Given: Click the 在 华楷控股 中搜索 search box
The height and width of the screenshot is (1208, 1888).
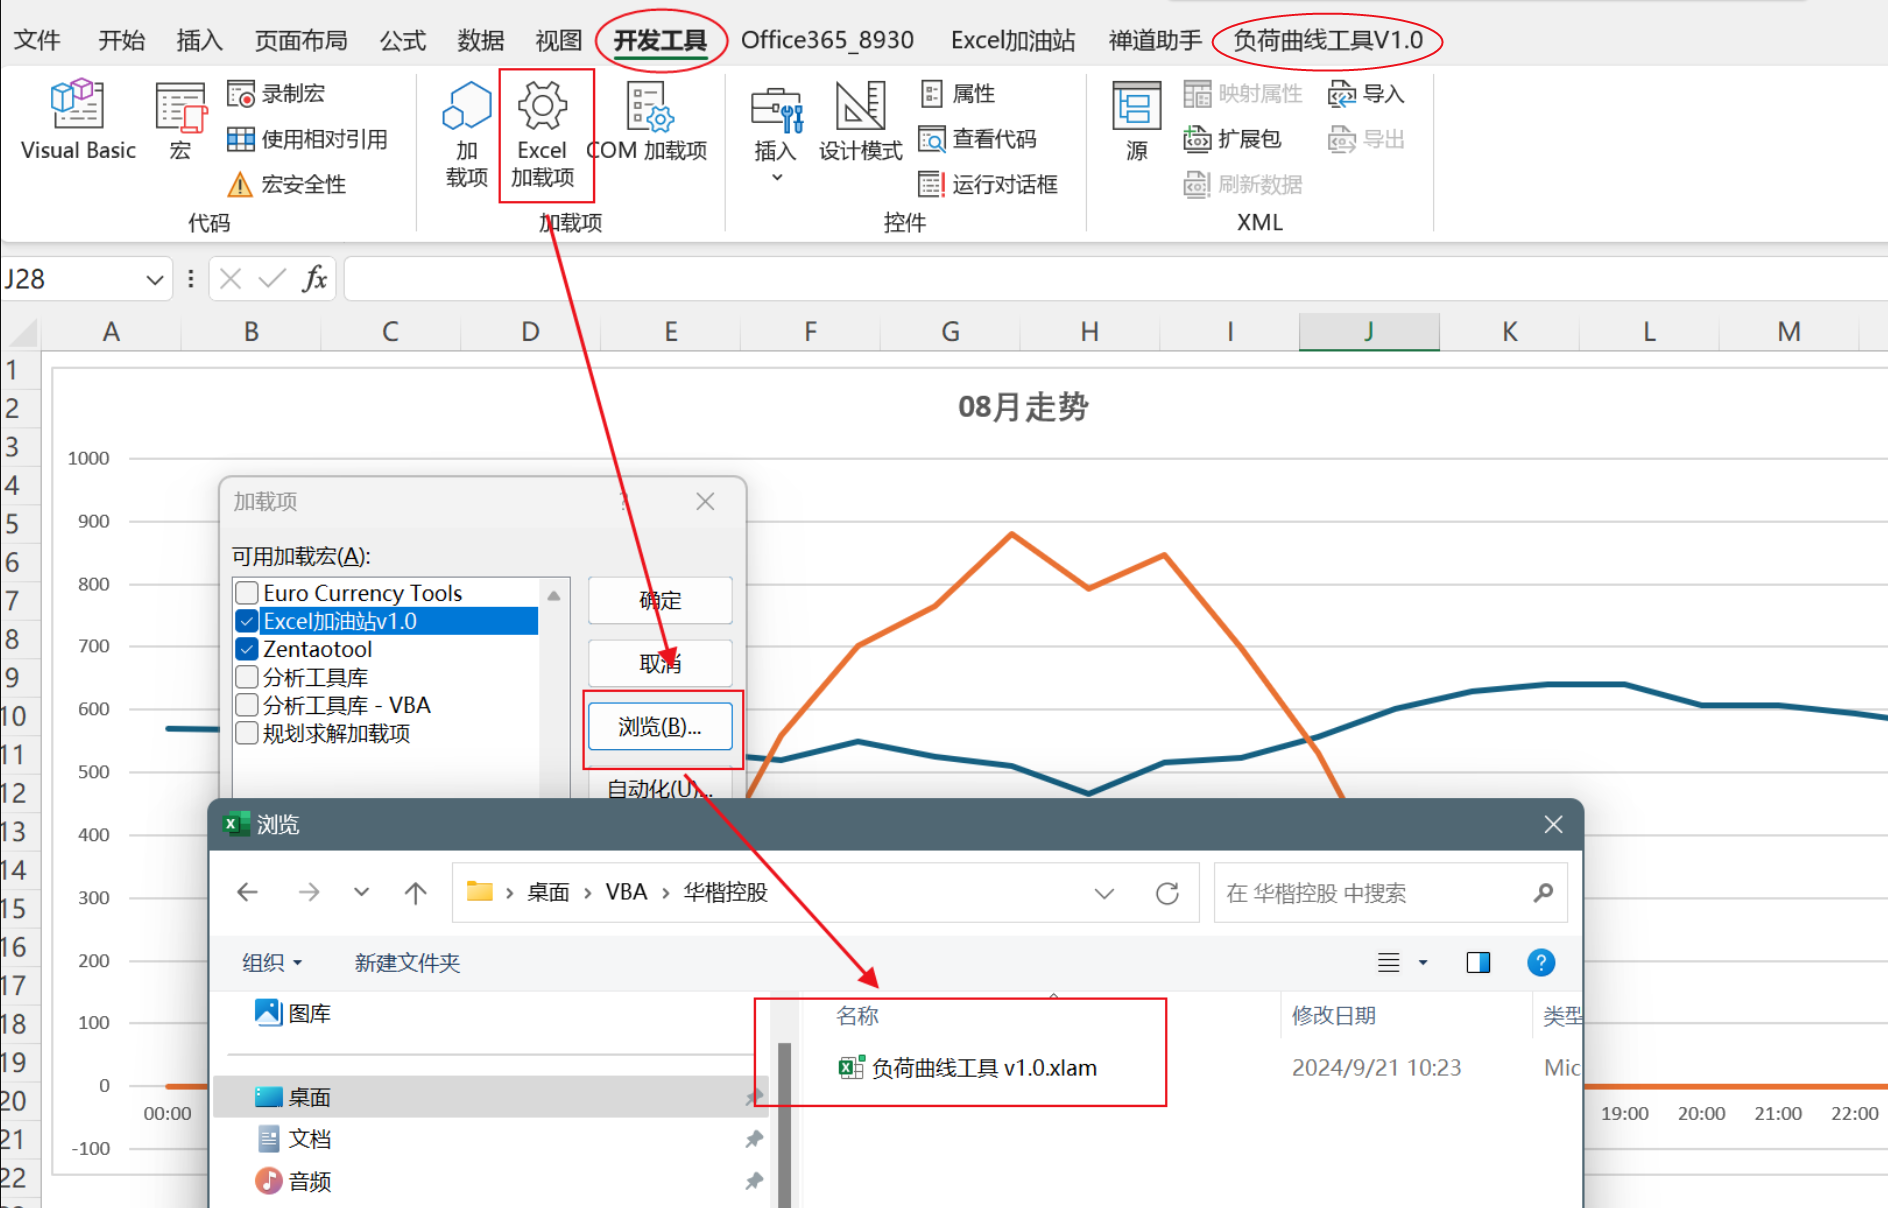Looking at the screenshot, I should click(x=1390, y=893).
